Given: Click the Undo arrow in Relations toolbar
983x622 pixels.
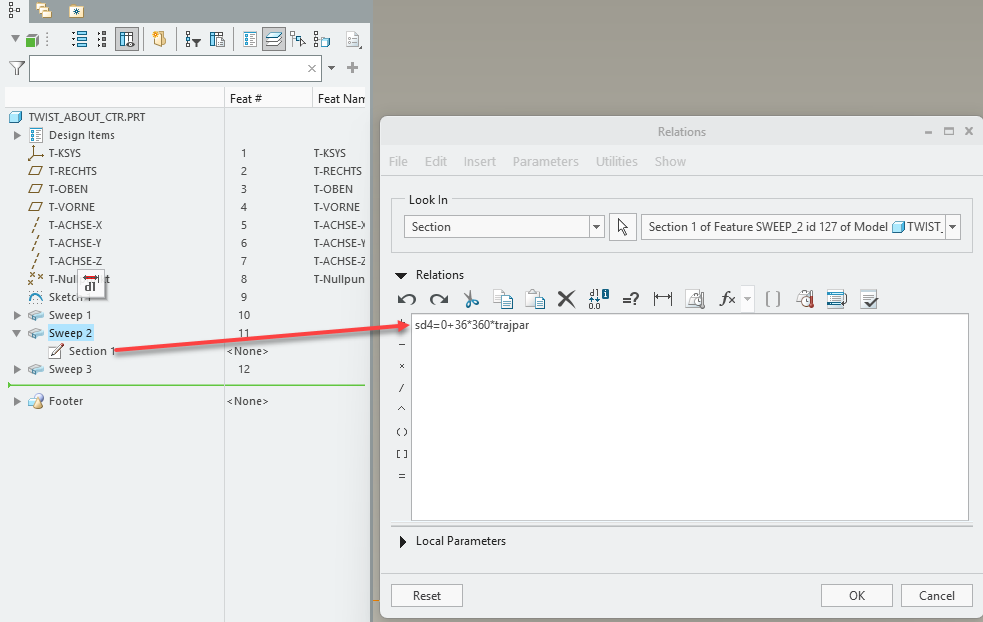Looking at the screenshot, I should pyautogui.click(x=407, y=298).
